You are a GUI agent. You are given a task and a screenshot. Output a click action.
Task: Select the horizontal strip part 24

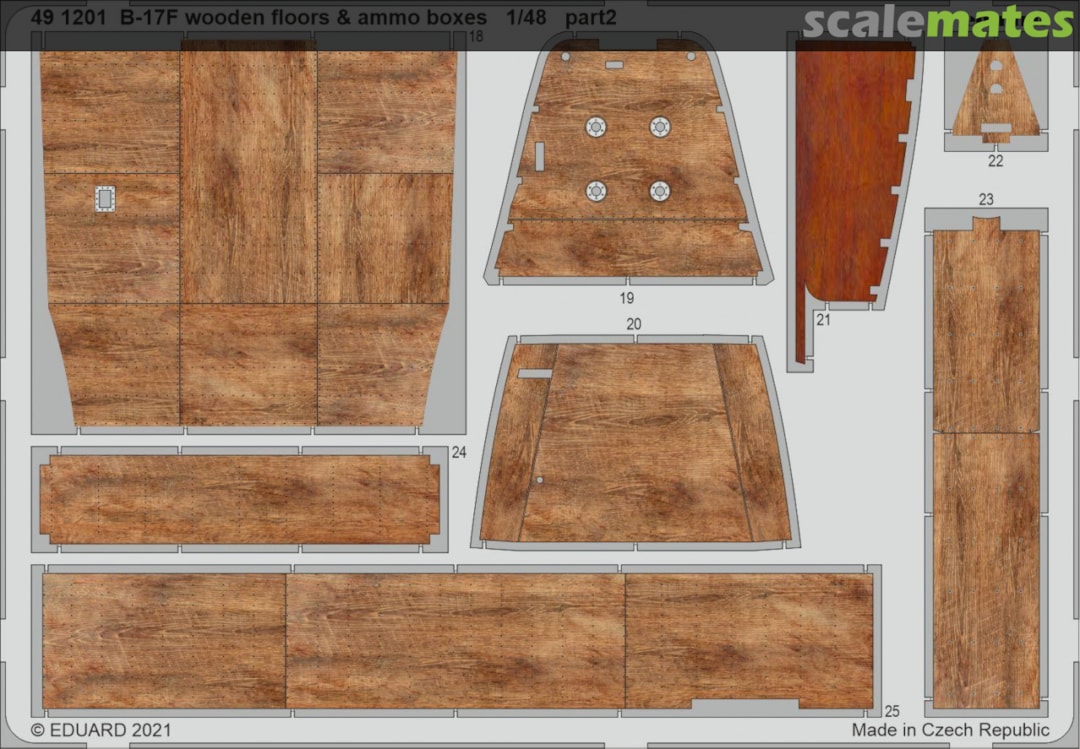[240, 499]
